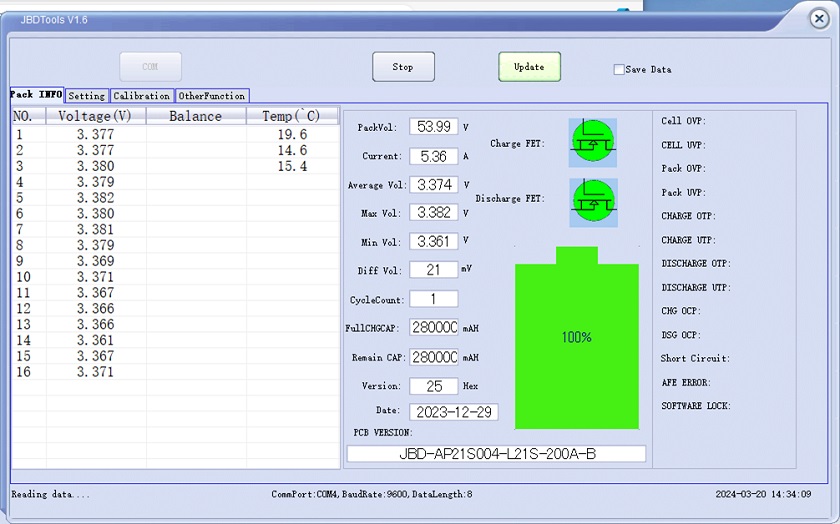840x524 pixels.
Task: Click the Charge FET status icon
Action: pyautogui.click(x=592, y=143)
